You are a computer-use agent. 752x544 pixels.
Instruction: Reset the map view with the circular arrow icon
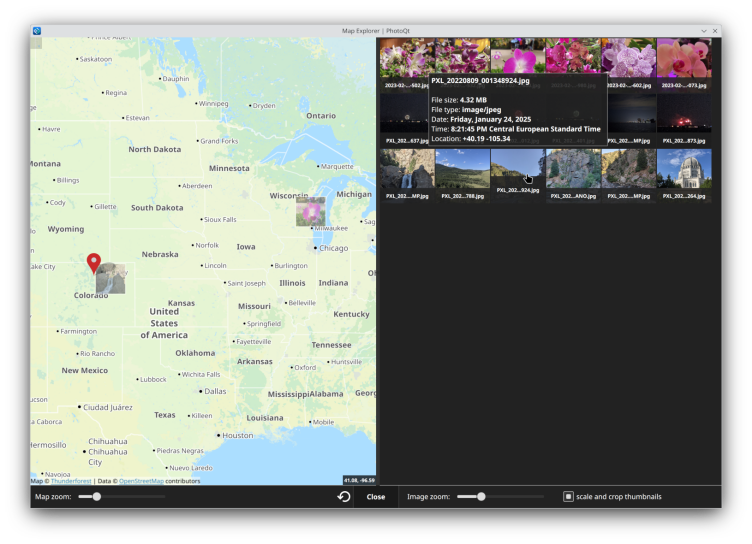(x=344, y=496)
